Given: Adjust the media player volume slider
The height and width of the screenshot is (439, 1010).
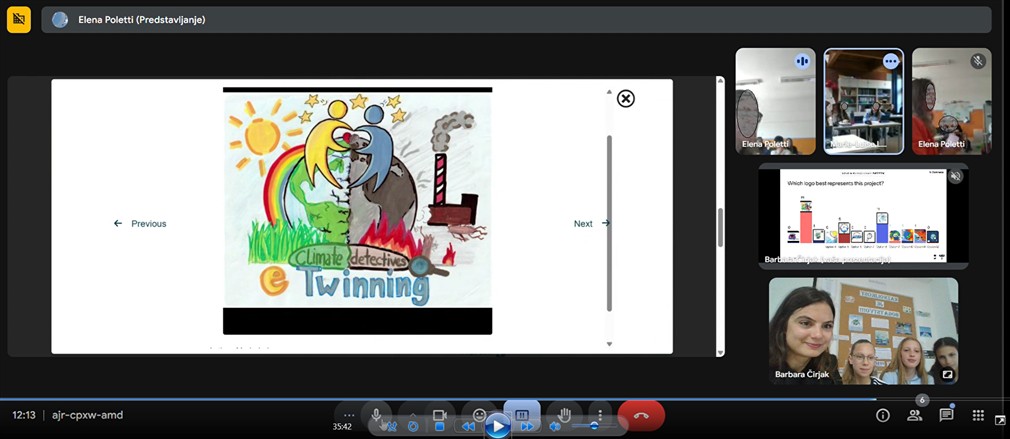Looking at the screenshot, I should (x=593, y=425).
